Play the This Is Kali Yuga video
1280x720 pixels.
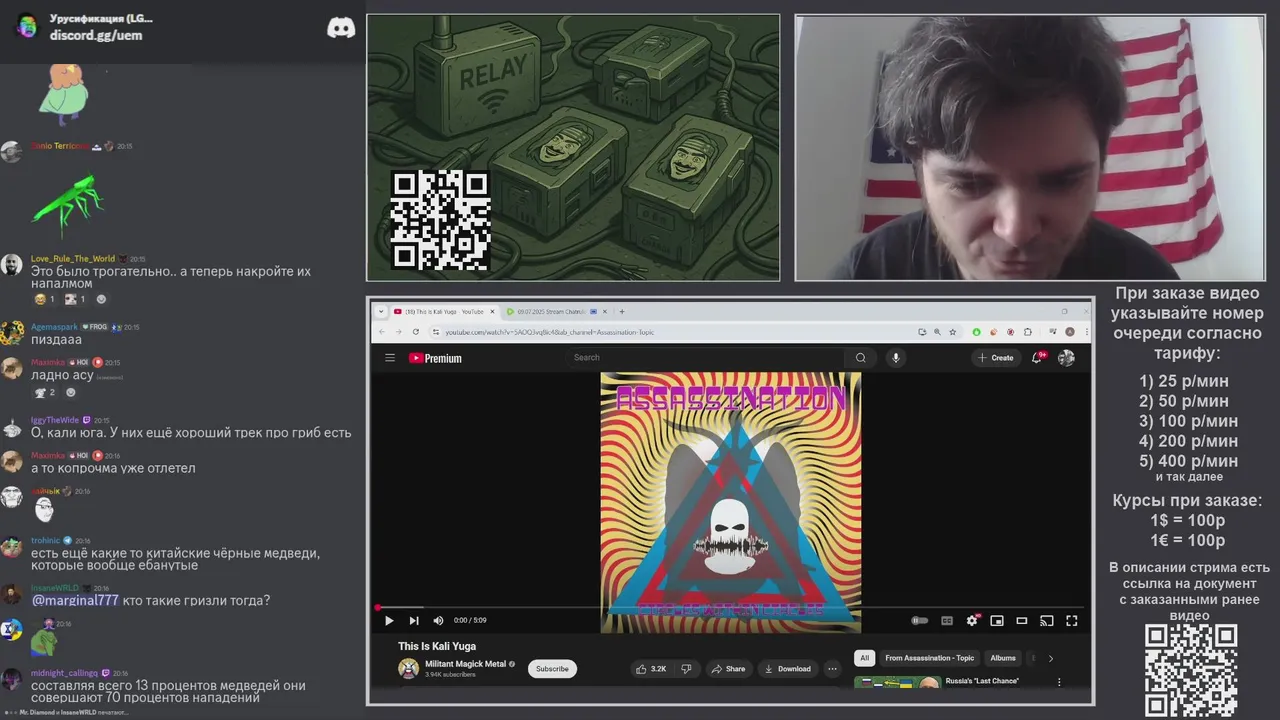[389, 621]
